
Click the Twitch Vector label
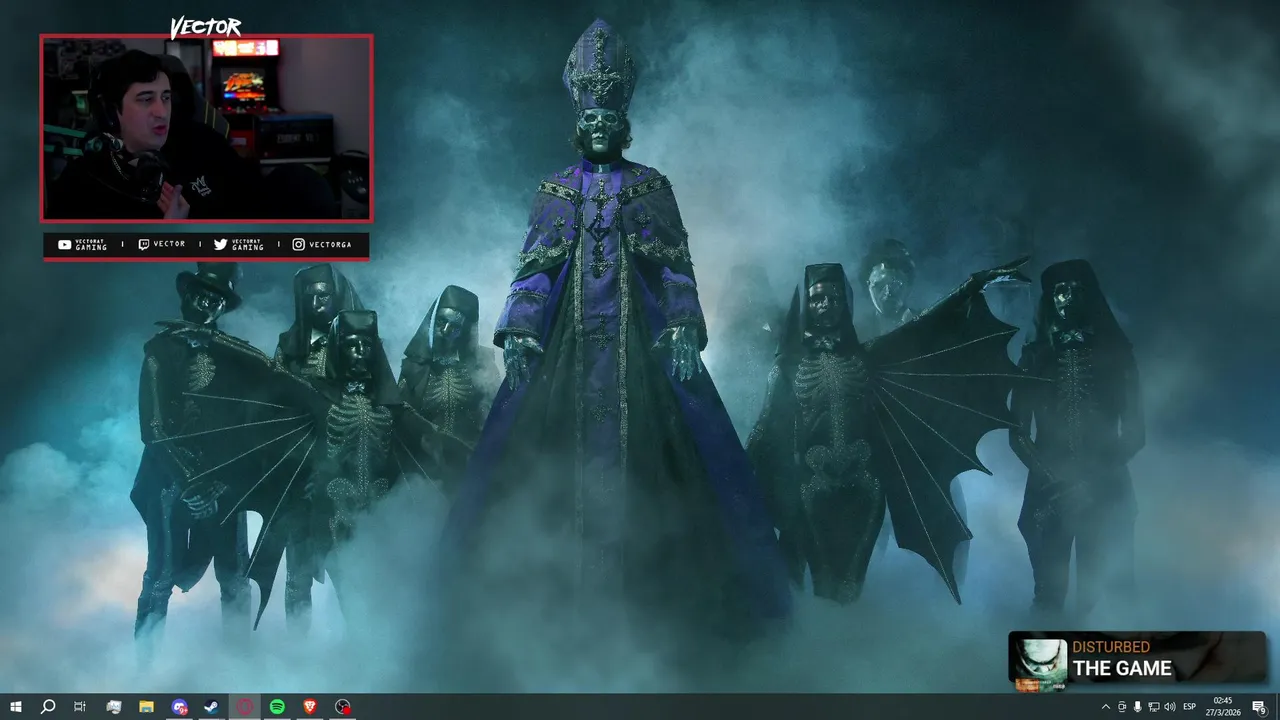click(161, 244)
